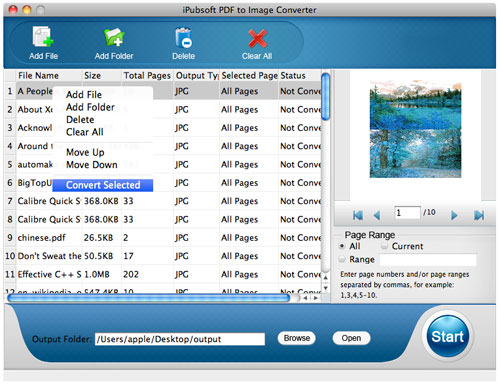The width and height of the screenshot is (500, 386).
Task: Go to the previous preview page
Action: tap(377, 215)
